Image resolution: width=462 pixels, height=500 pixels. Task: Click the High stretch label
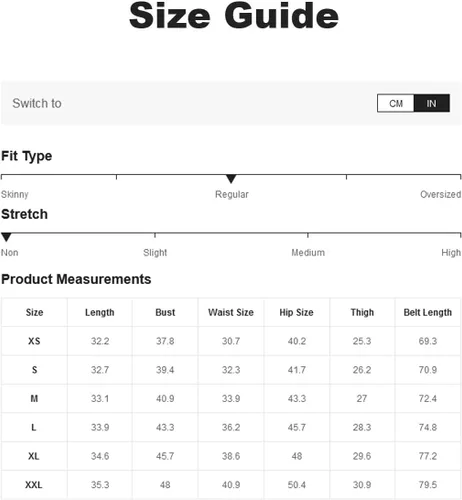point(451,252)
